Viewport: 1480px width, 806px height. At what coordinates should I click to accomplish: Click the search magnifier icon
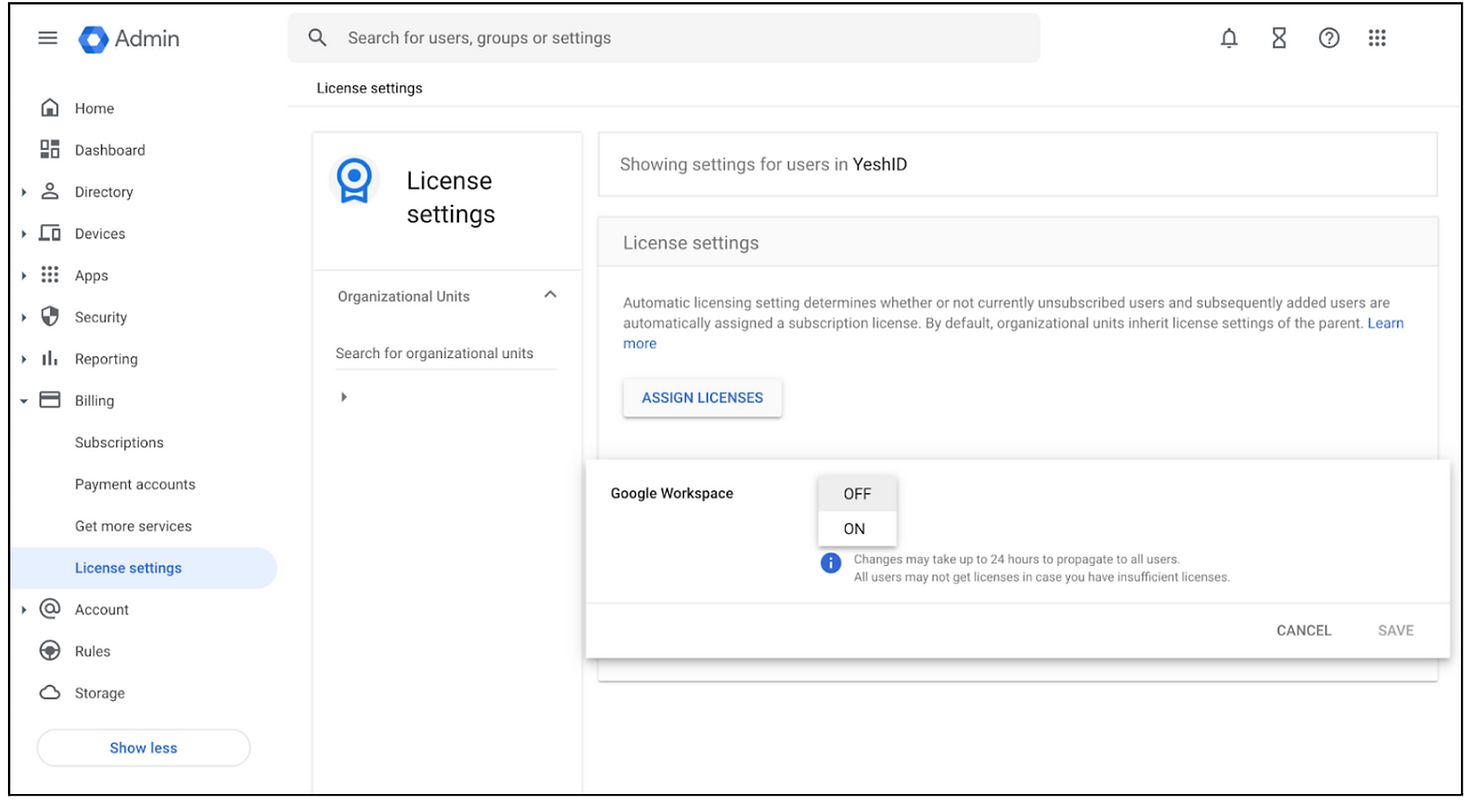coord(318,38)
